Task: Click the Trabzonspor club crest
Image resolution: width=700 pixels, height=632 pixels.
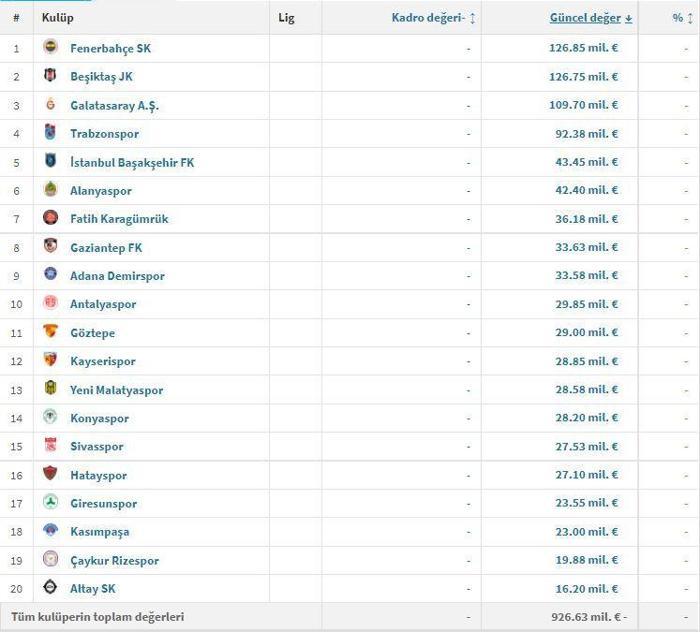Action: [x=50, y=132]
